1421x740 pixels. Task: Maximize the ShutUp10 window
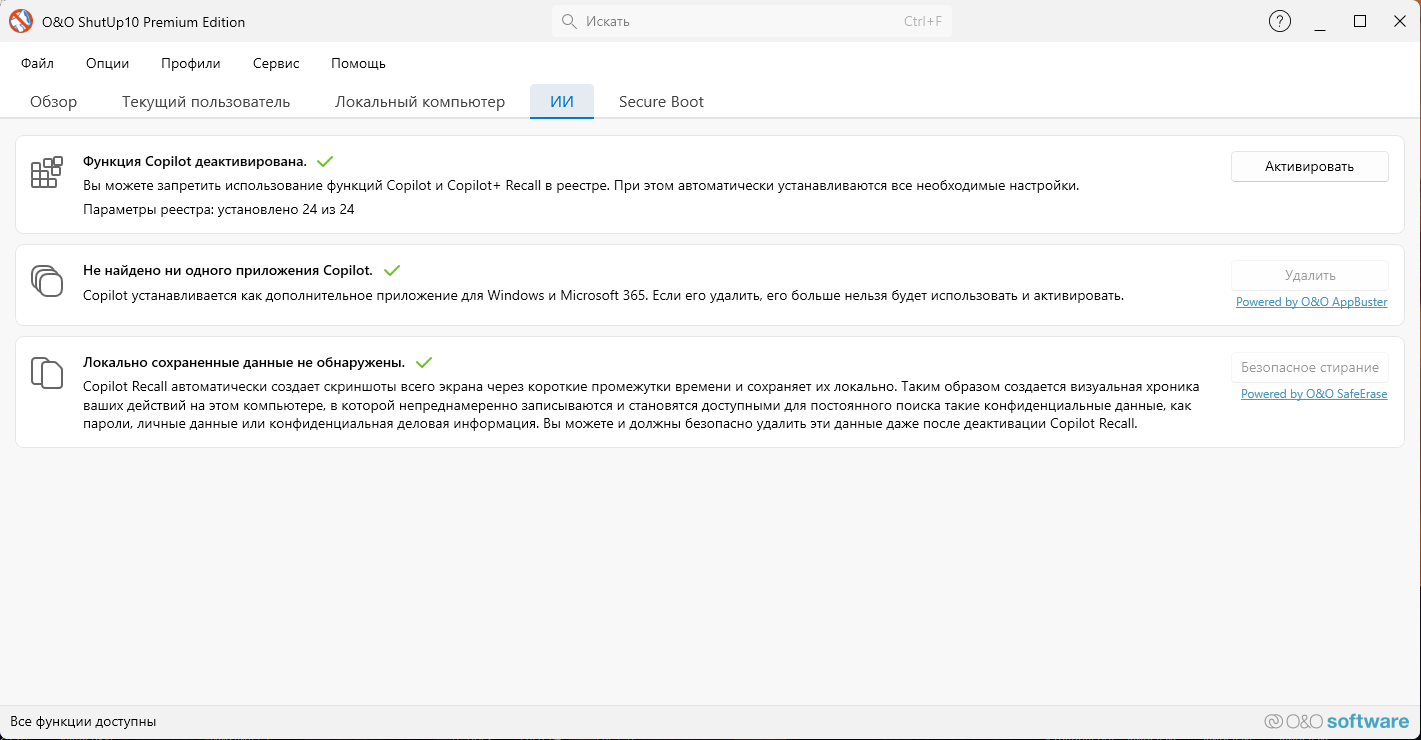pyautogui.click(x=1360, y=21)
